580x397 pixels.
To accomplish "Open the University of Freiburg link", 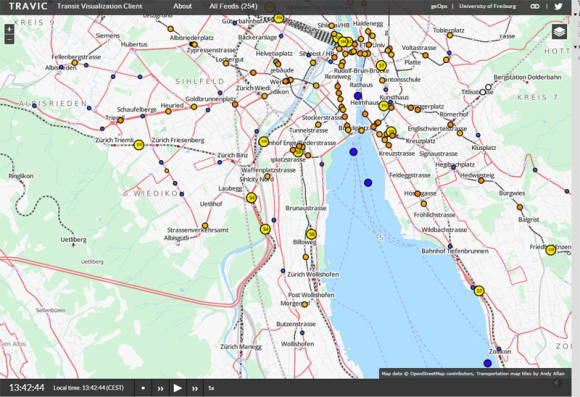I will click(x=488, y=6).
